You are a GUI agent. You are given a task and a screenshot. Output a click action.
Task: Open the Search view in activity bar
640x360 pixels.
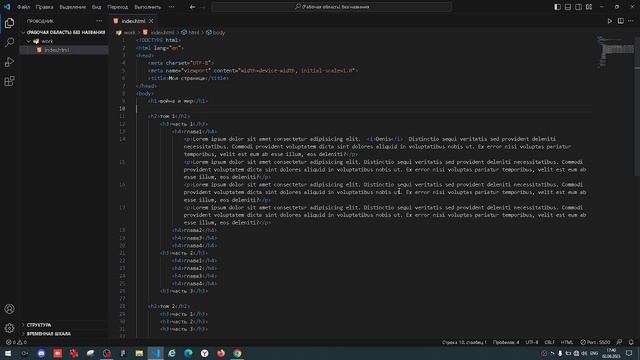pos(9,42)
